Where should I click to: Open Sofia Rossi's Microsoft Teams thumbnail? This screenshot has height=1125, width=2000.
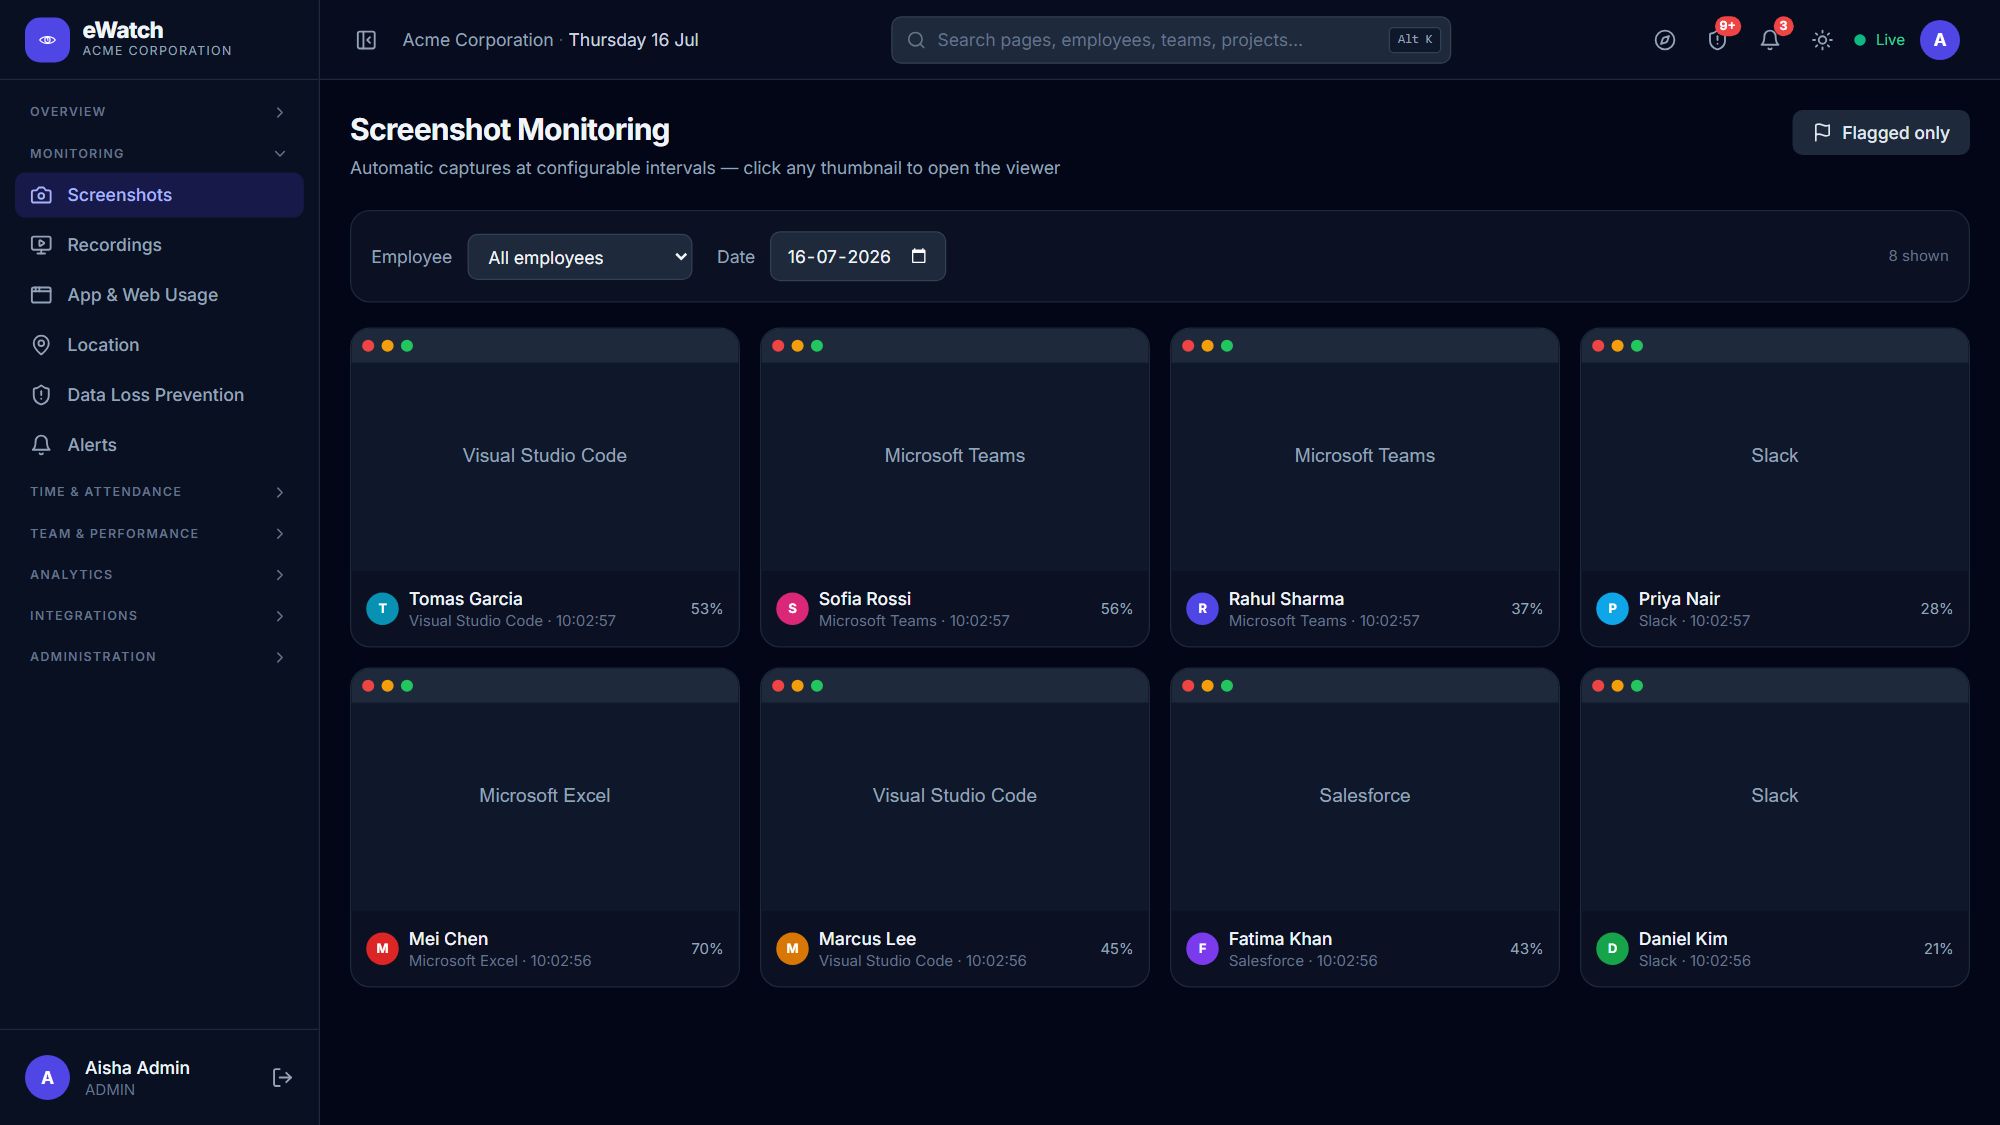tap(955, 450)
